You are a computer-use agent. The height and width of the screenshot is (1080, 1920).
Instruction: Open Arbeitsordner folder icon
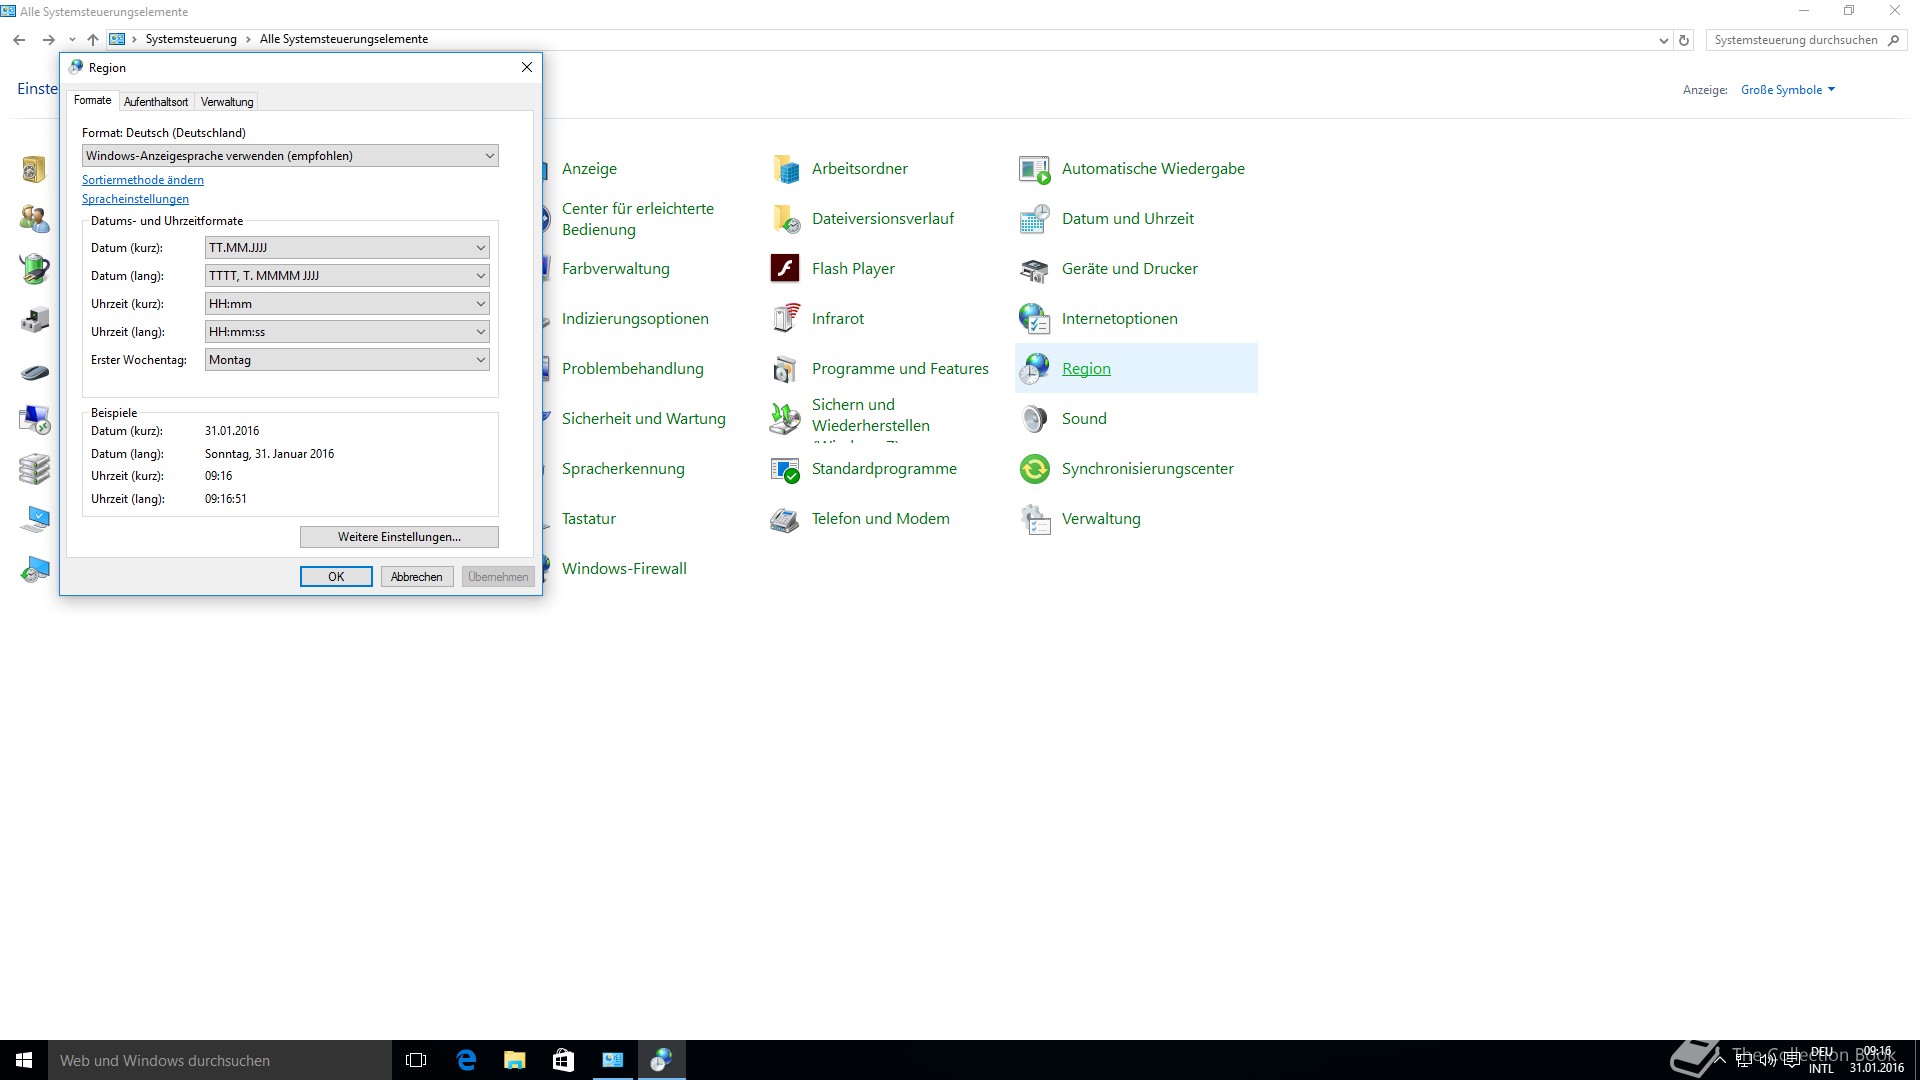(x=786, y=169)
